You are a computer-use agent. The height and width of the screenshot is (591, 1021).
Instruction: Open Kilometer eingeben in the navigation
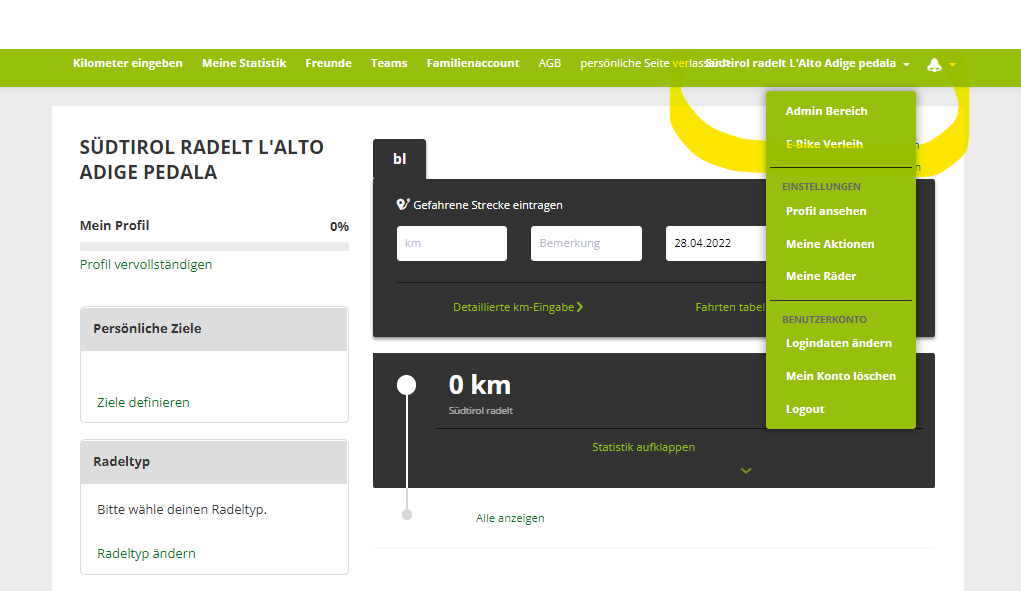[128, 63]
